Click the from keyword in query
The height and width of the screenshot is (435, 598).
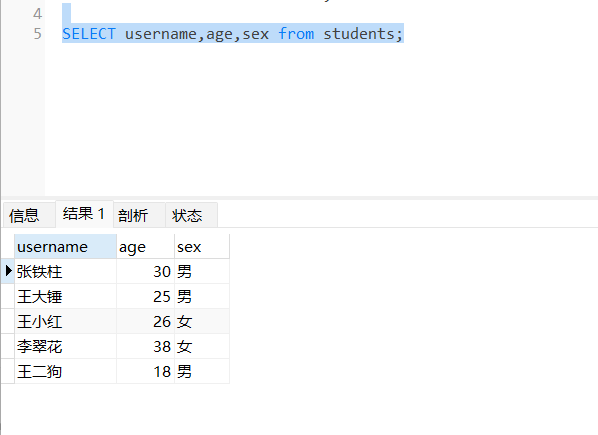[x=296, y=34]
